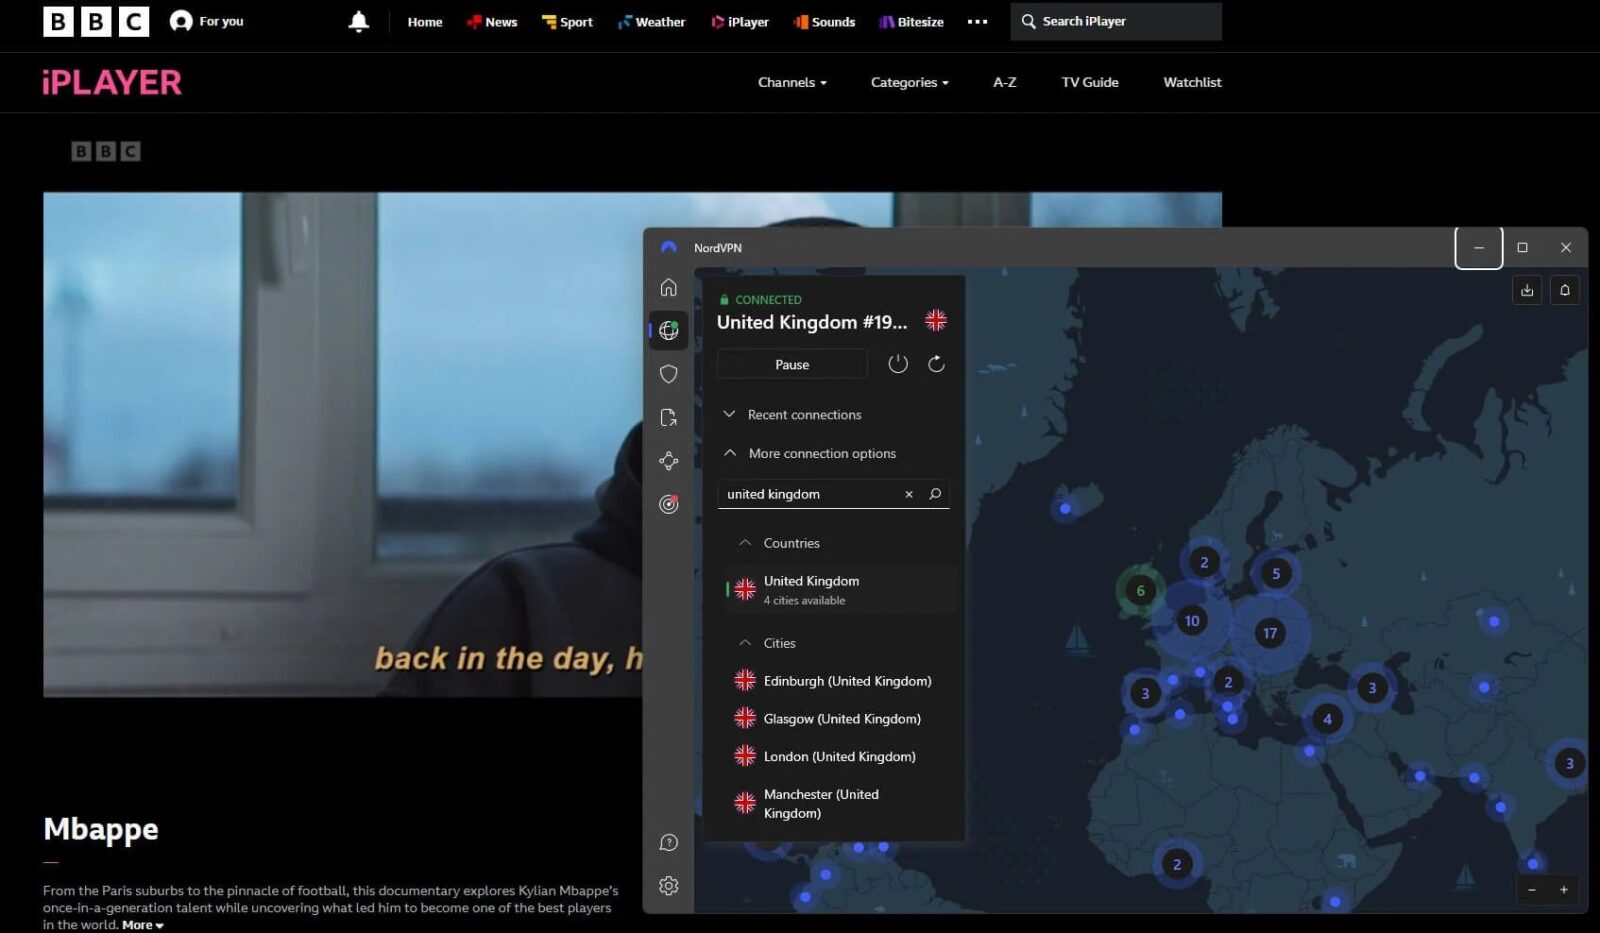This screenshot has height=933, width=1600.
Task: Select map cluster marker labelled 10
Action: coord(1192,621)
